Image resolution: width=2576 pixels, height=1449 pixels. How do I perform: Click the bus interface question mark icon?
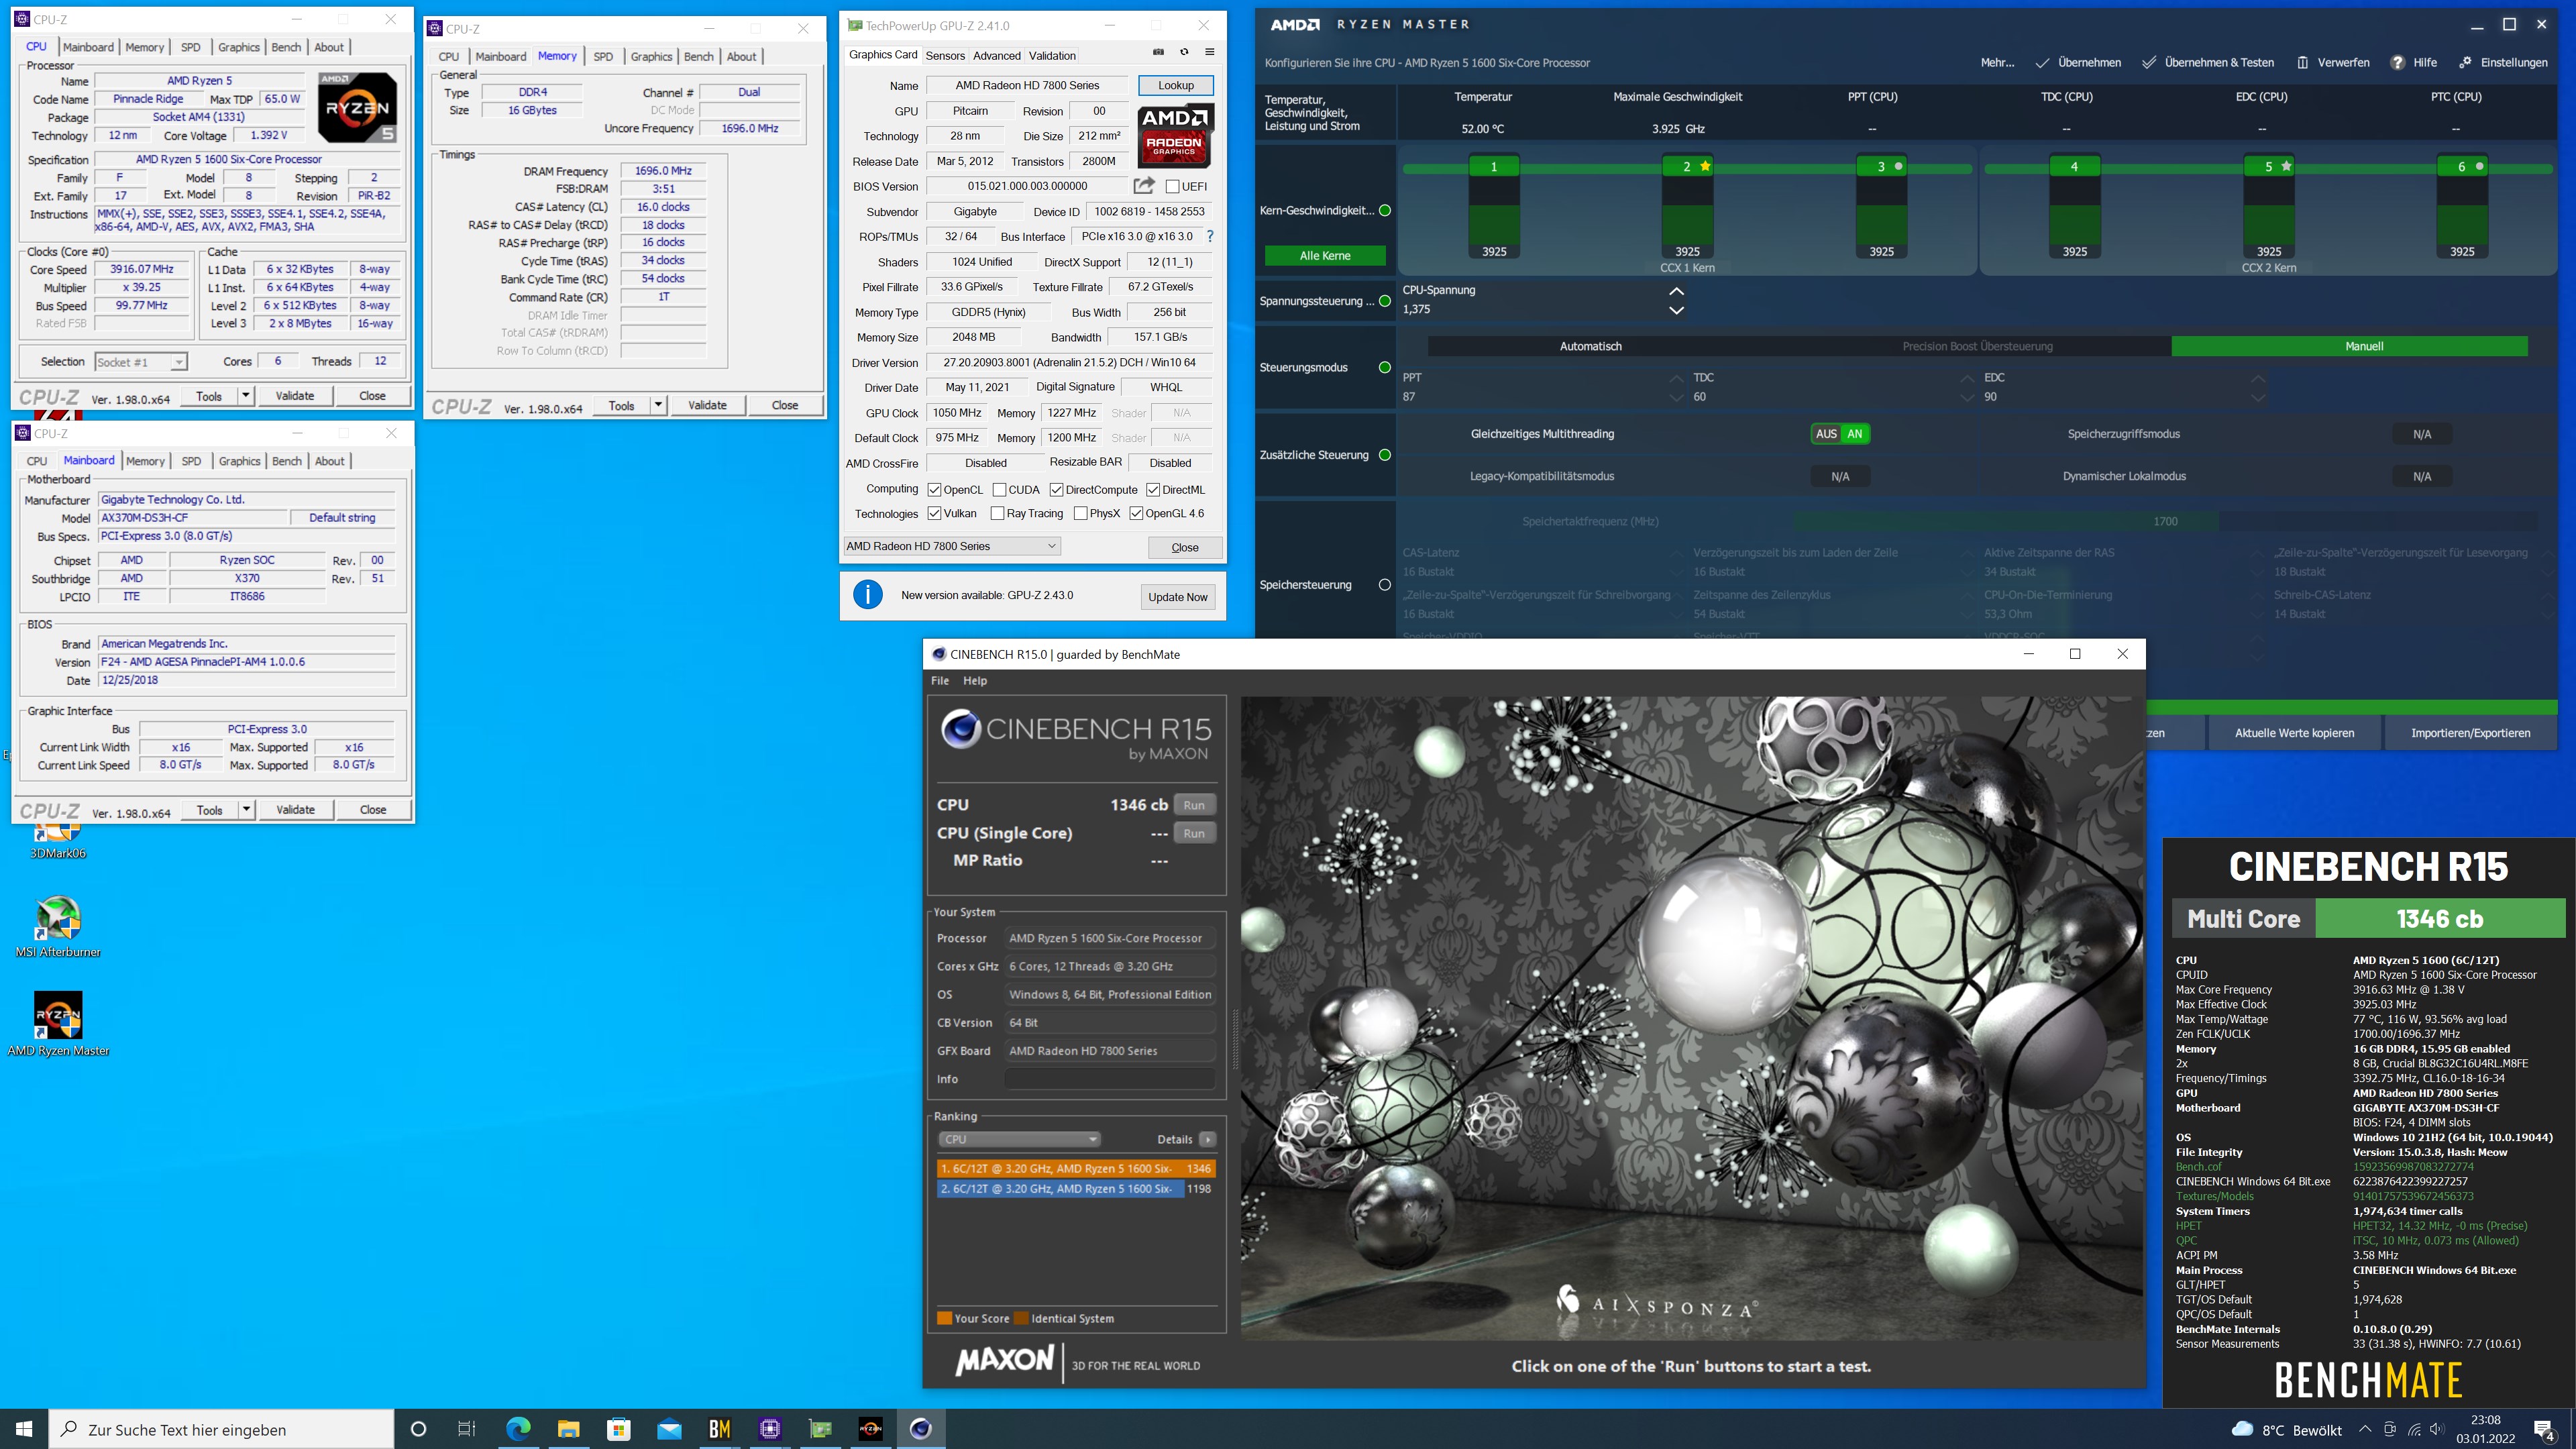[x=1210, y=236]
